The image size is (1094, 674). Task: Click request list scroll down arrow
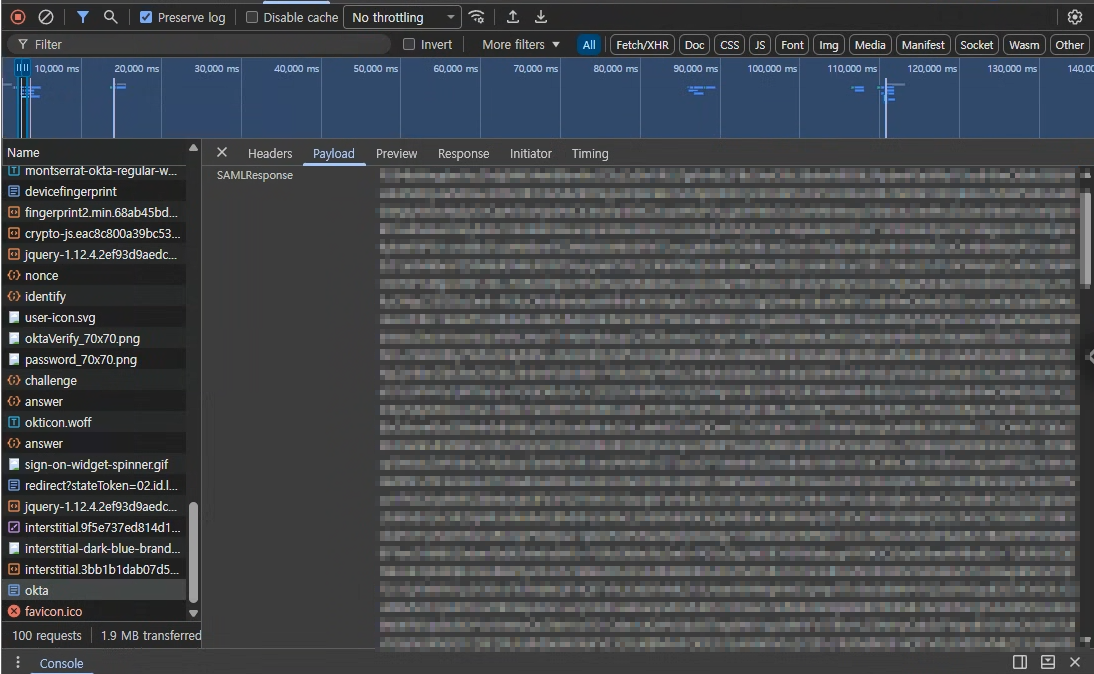193,613
